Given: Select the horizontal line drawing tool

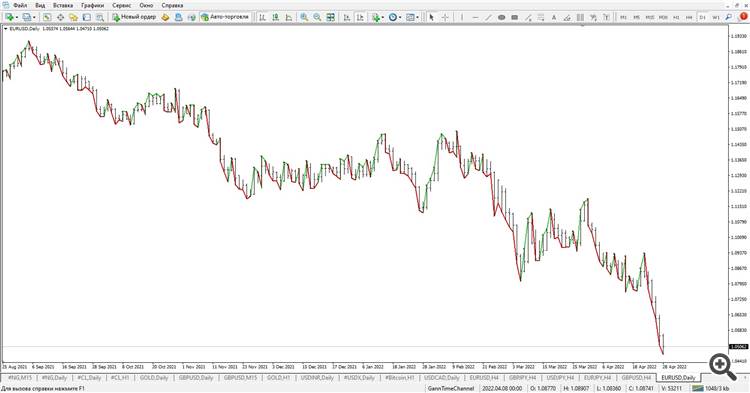Looking at the screenshot, I should (475, 17).
